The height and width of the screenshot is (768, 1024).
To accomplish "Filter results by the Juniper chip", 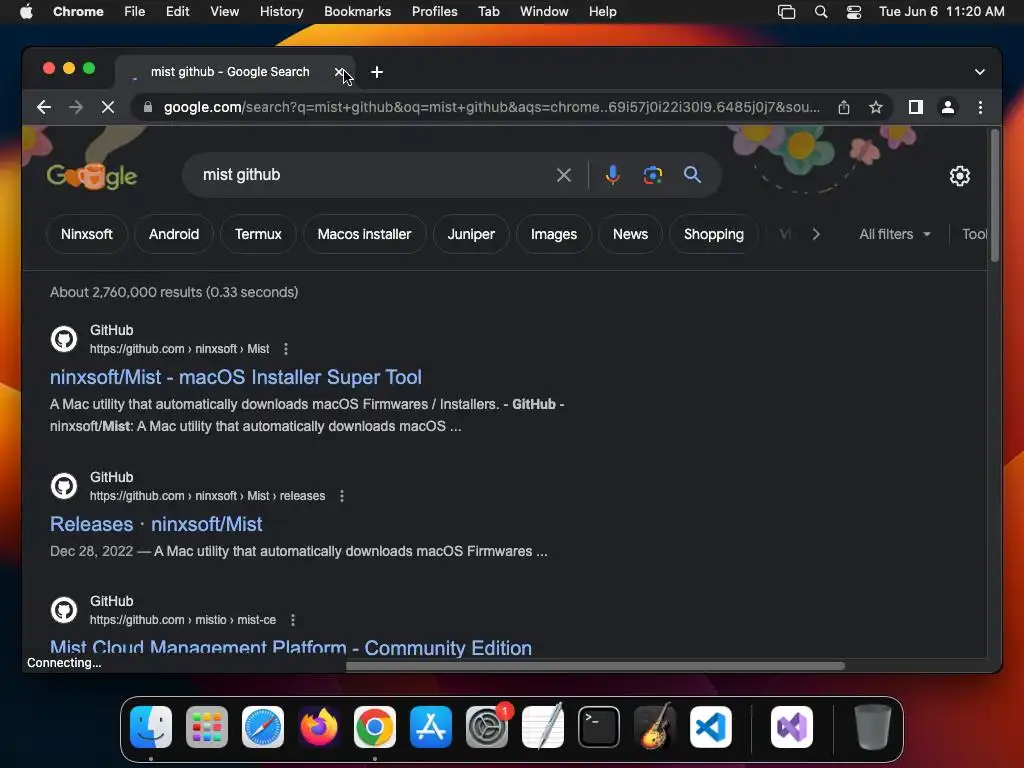I will click(x=471, y=234).
